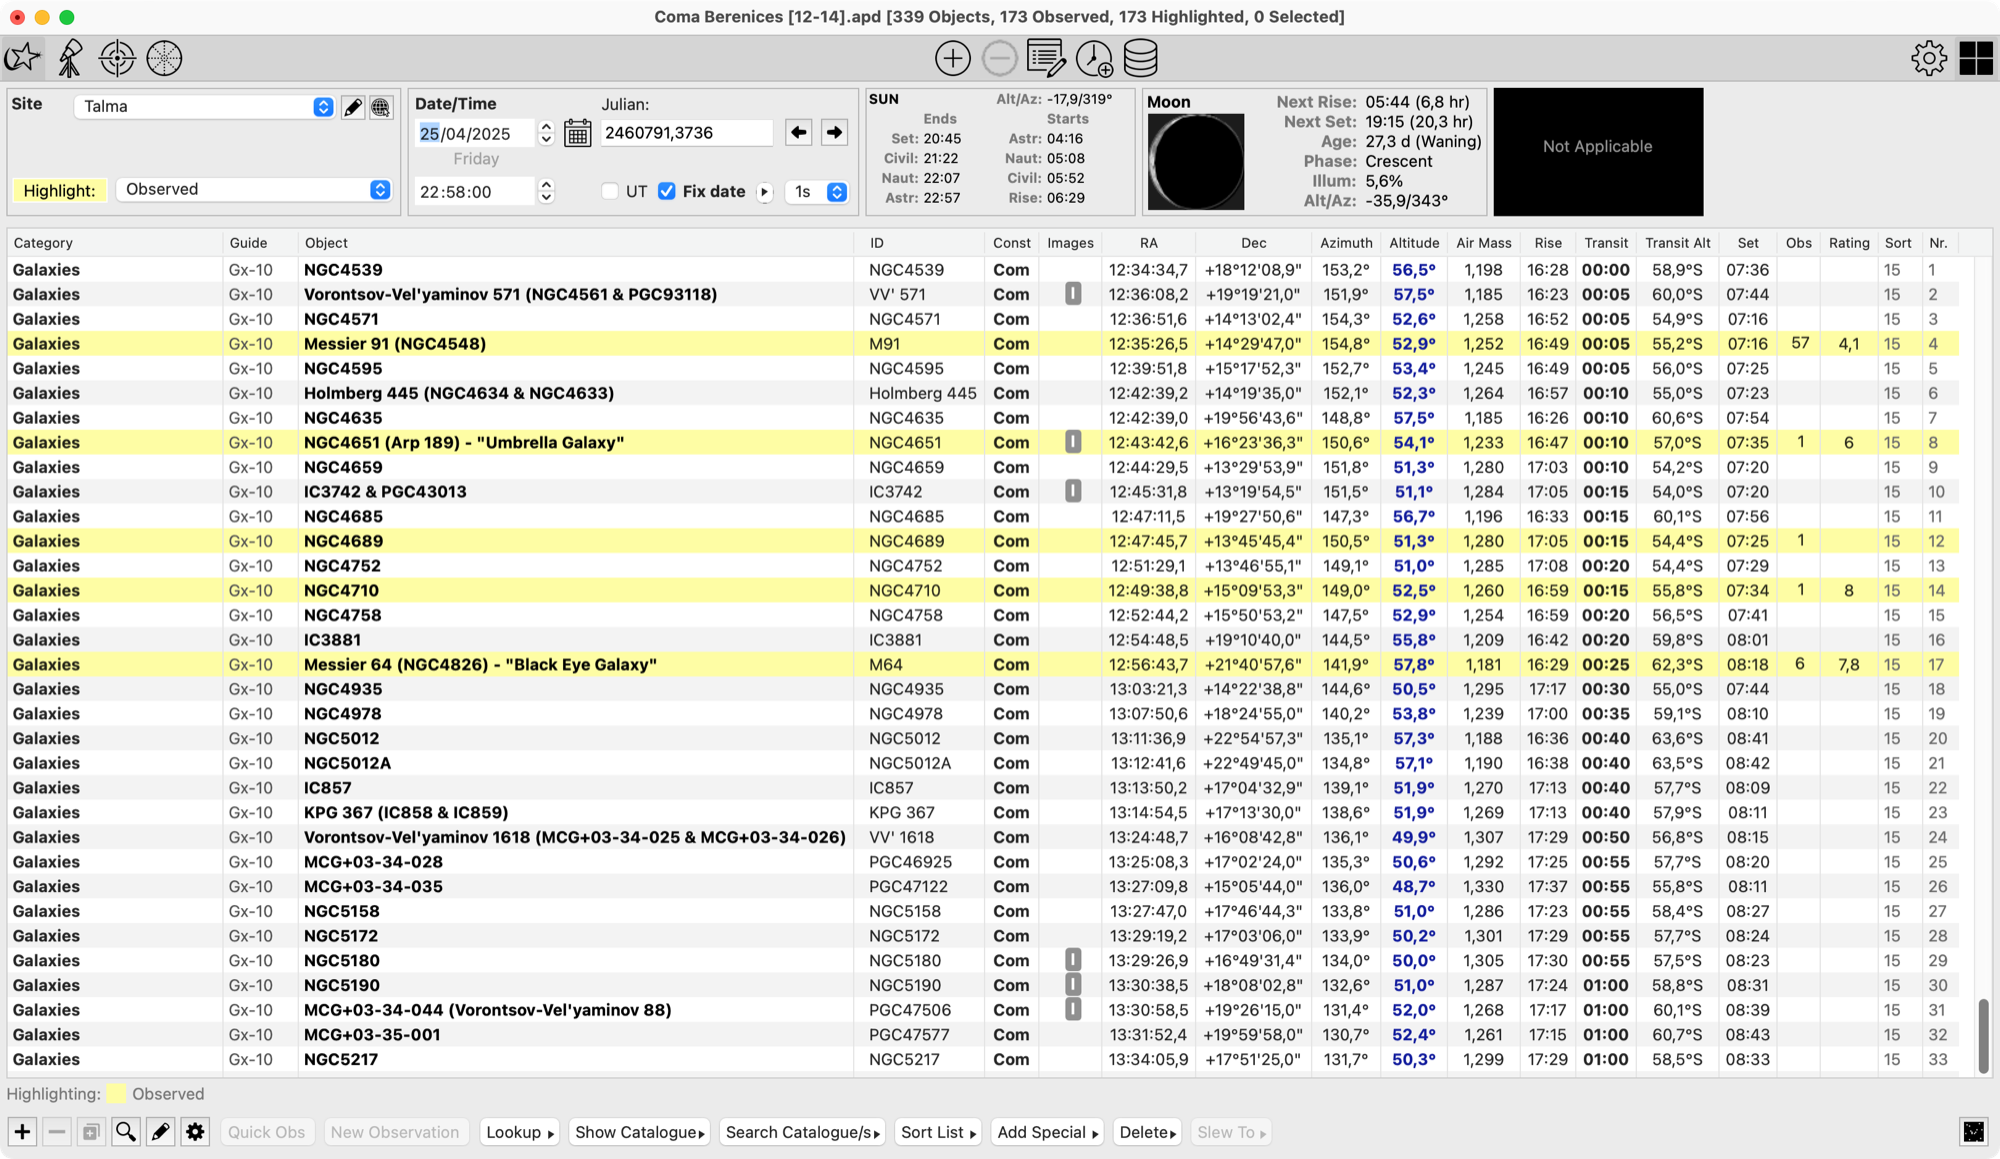
Task: Step the Julian date back with left arrow
Action: (x=798, y=132)
